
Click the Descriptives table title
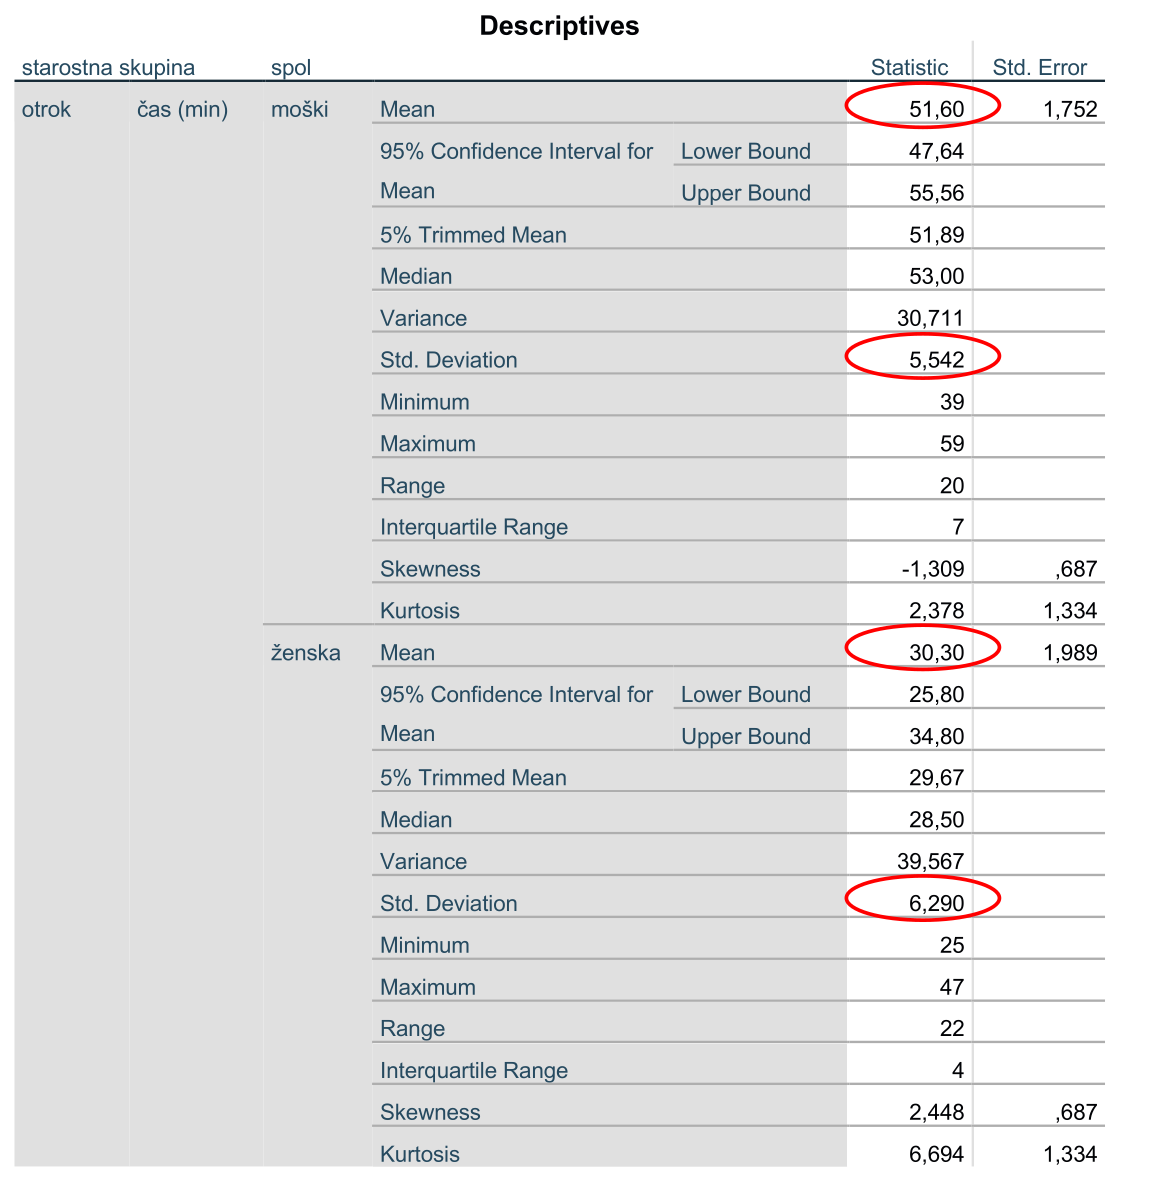click(559, 26)
